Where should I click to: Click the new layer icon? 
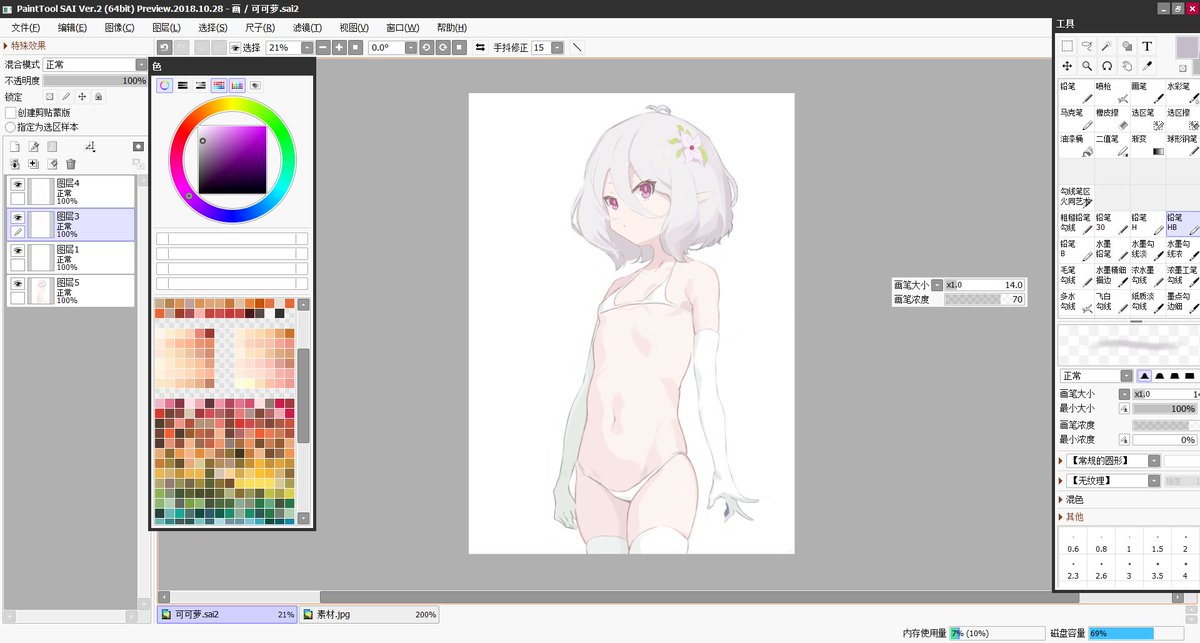click(x=15, y=147)
